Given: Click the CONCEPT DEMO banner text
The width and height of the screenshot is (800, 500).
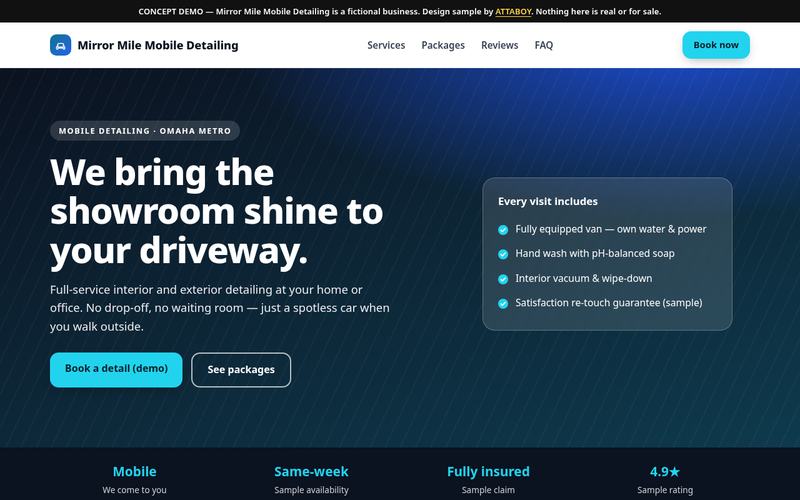Looking at the screenshot, I should pyautogui.click(x=399, y=11).
